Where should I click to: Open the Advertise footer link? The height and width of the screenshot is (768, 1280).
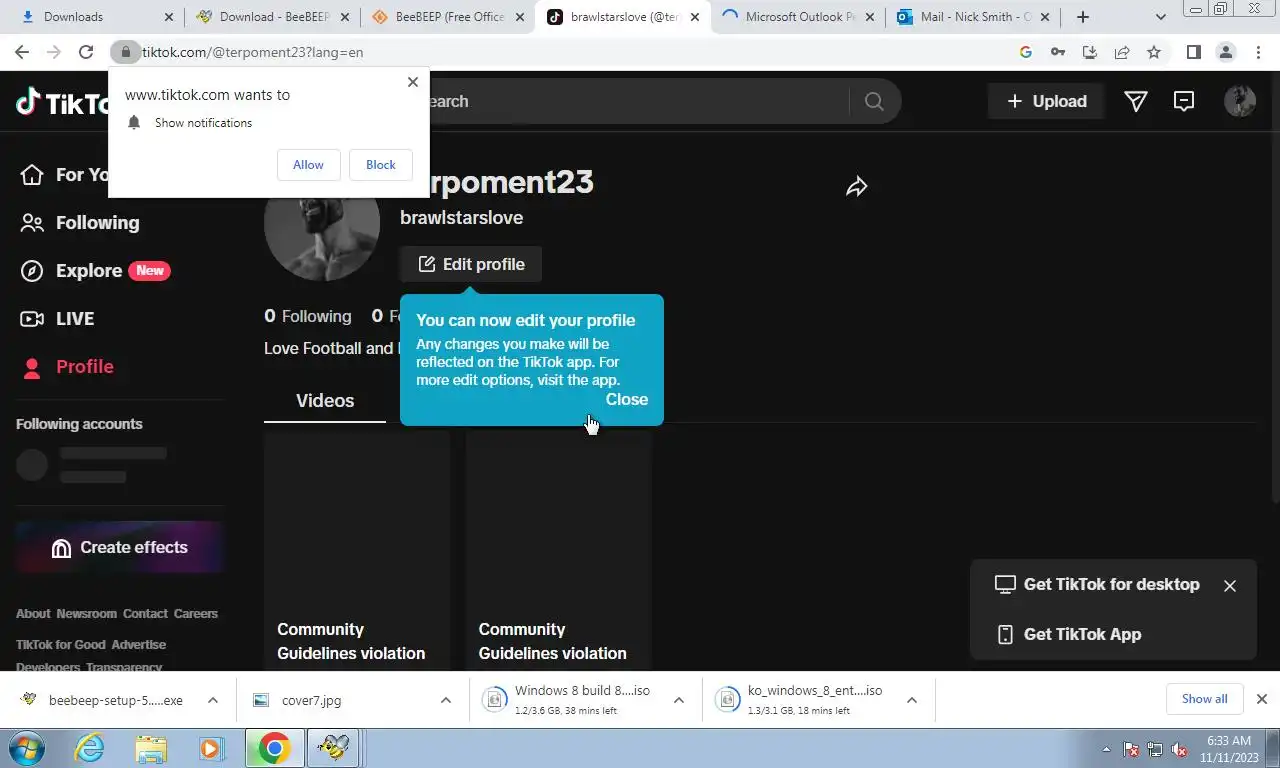coord(139,645)
